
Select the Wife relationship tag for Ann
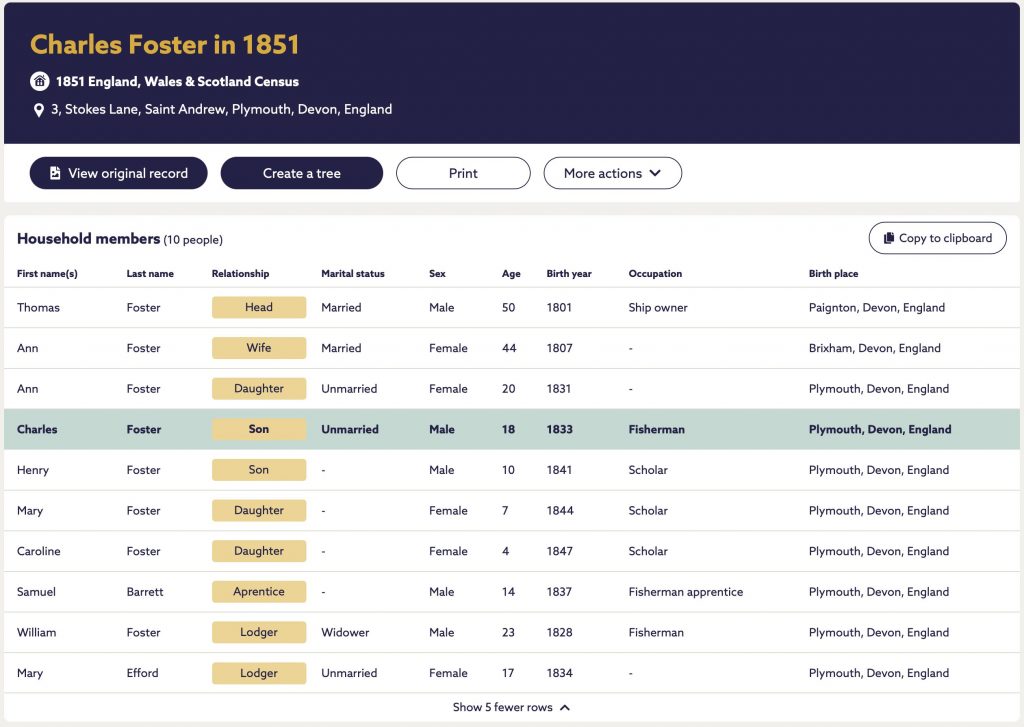(x=259, y=347)
